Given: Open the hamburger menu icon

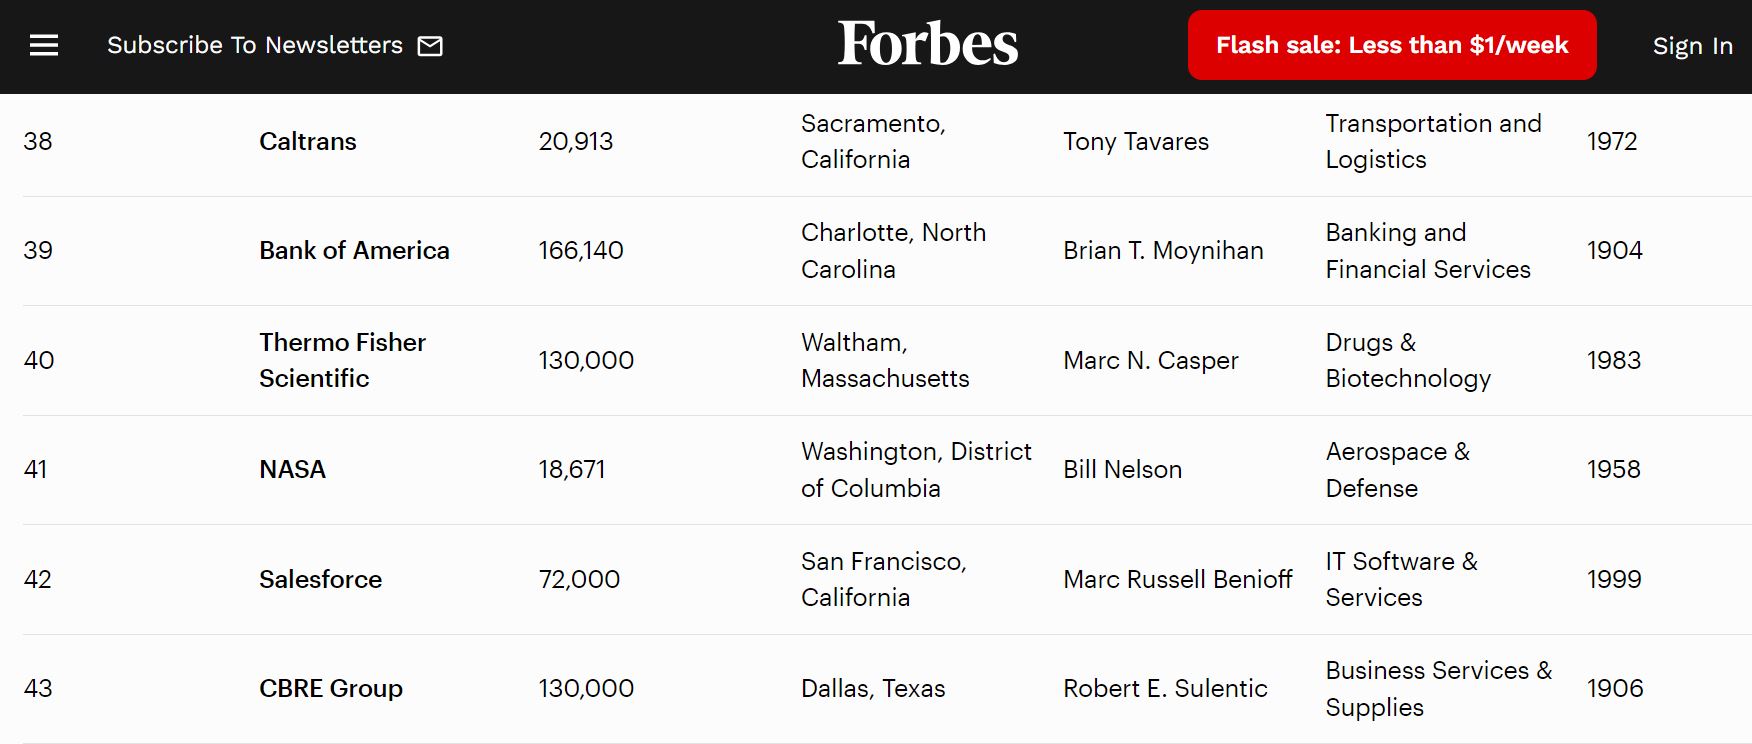Looking at the screenshot, I should coord(44,45).
